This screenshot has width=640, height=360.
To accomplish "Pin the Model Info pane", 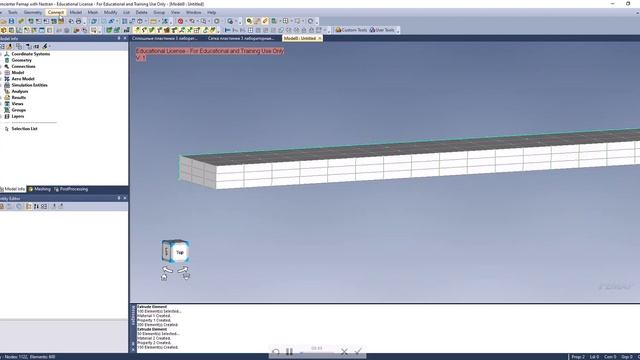I will click(119, 38).
